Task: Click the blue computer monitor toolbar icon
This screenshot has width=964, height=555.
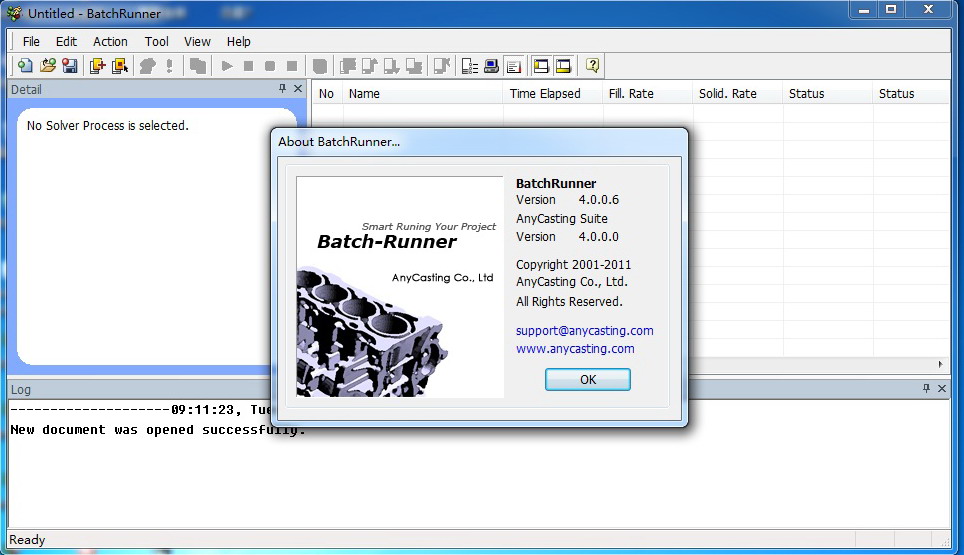Action: click(x=491, y=66)
